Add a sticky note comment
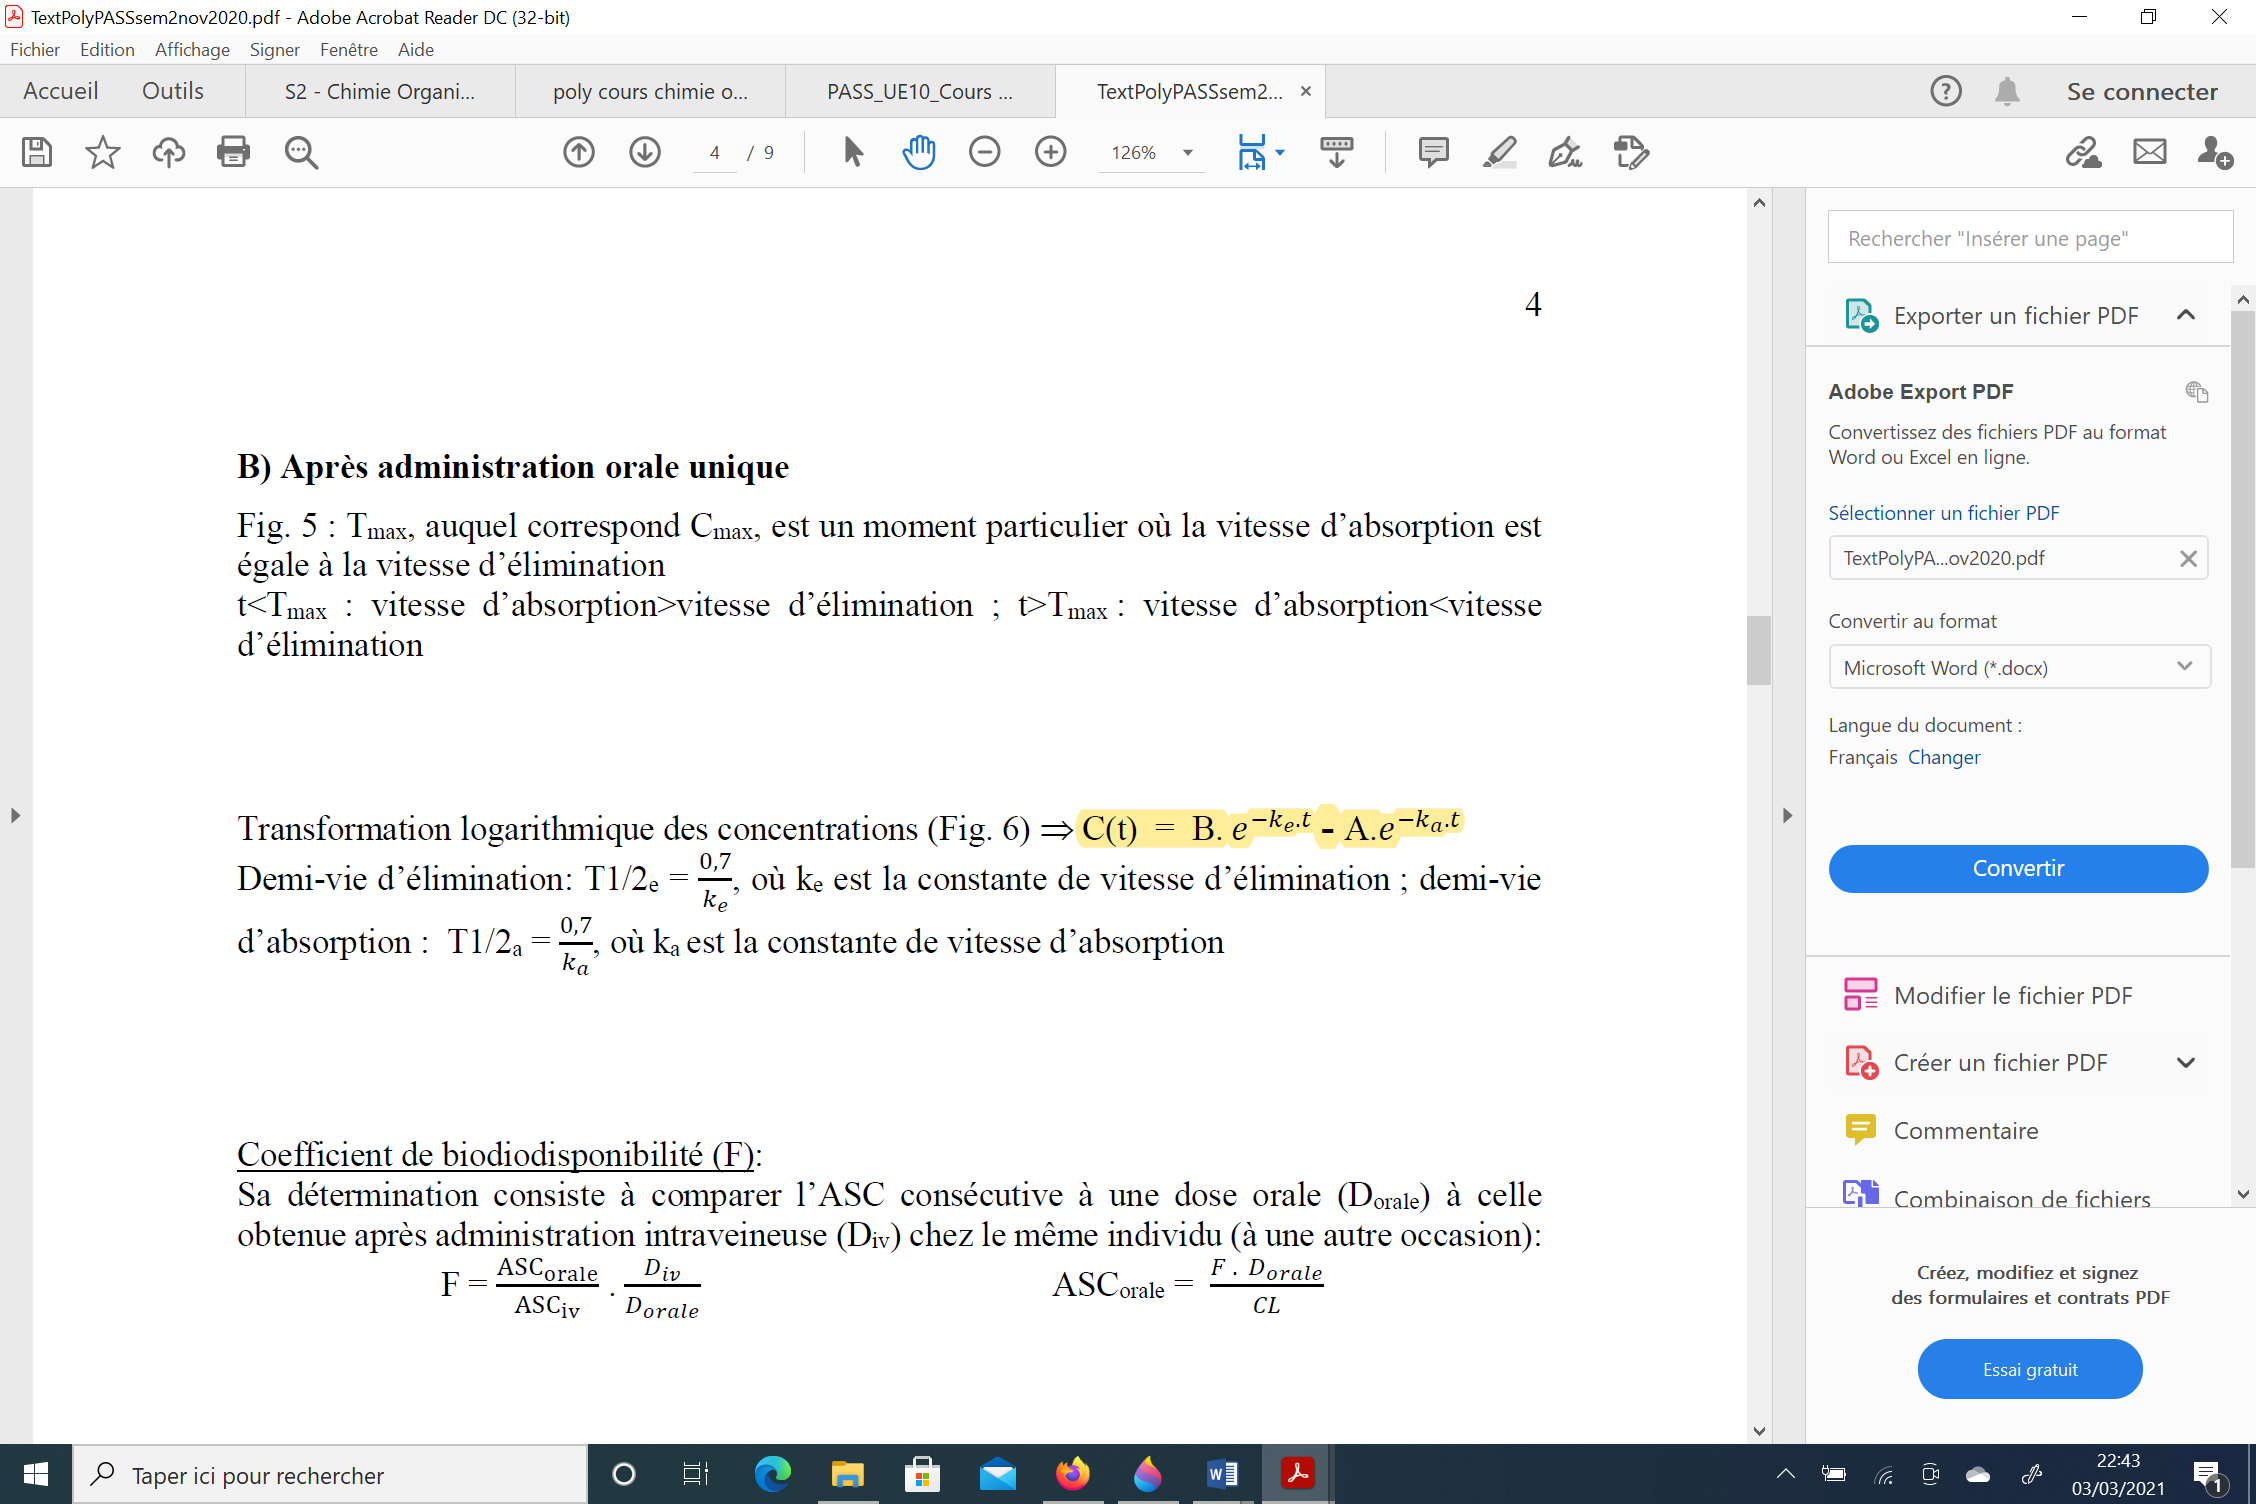Viewport: 2256px width, 1504px height. coord(1433,152)
